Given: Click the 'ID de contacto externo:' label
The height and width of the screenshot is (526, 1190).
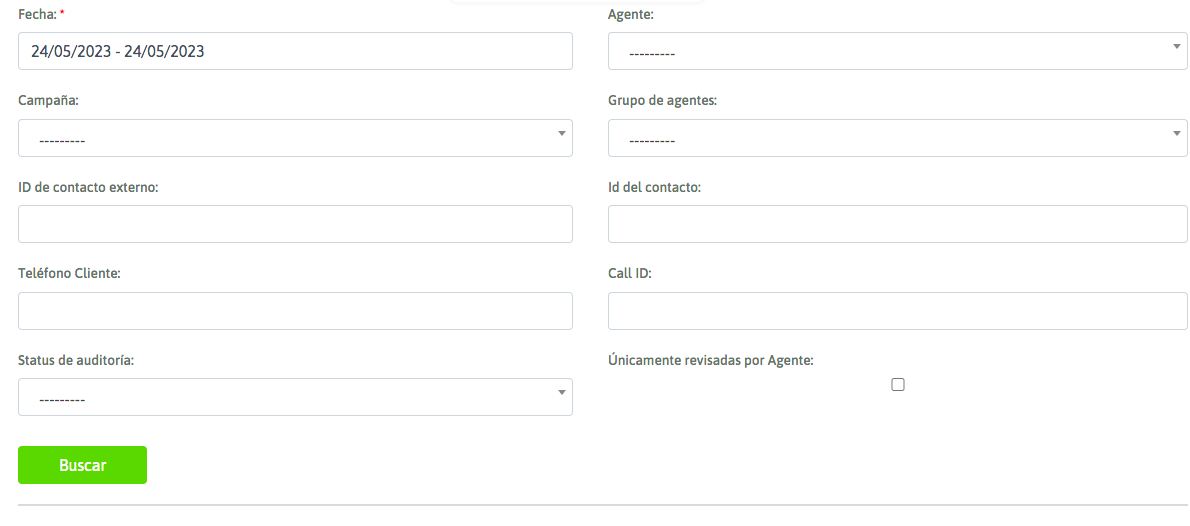Looking at the screenshot, I should [x=88, y=187].
